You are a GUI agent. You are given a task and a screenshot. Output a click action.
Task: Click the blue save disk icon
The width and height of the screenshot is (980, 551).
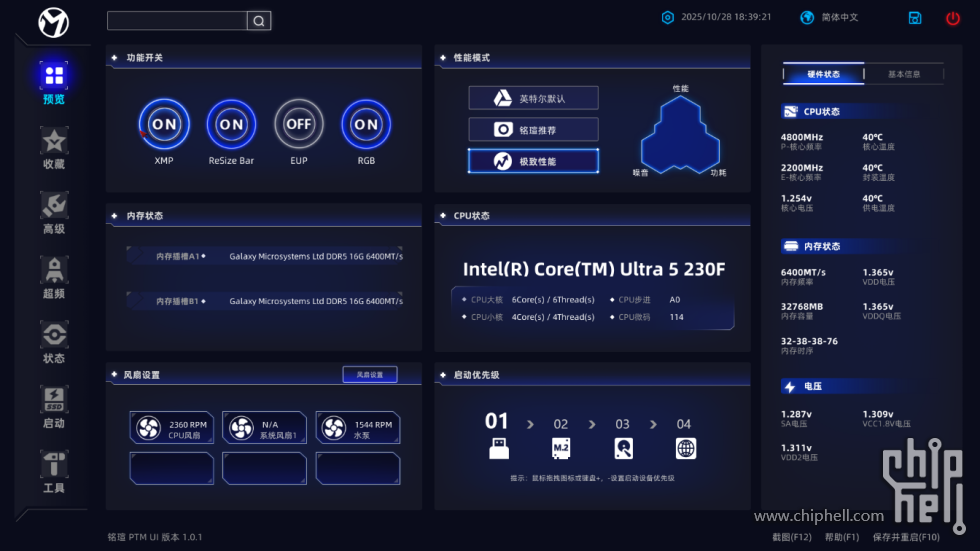coord(915,18)
